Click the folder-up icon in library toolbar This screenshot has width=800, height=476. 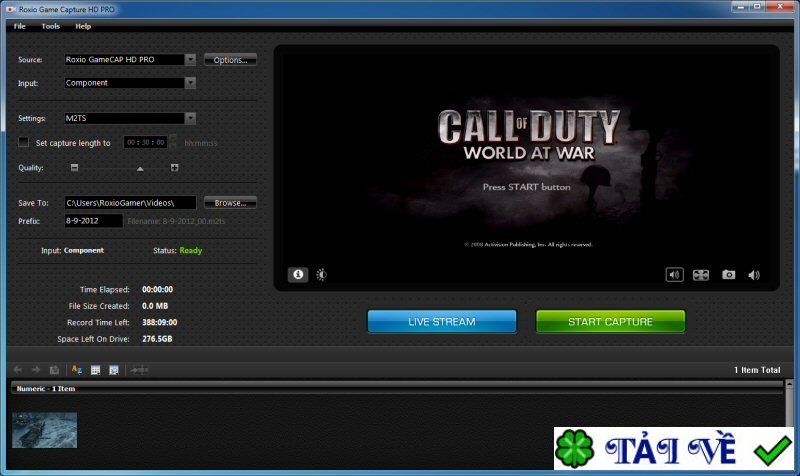coord(54,369)
